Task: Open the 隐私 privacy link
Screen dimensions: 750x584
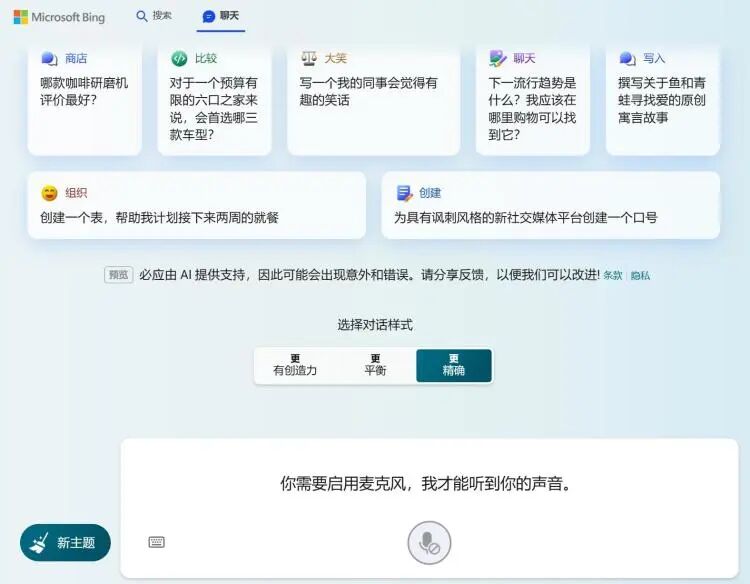Action: [640, 275]
